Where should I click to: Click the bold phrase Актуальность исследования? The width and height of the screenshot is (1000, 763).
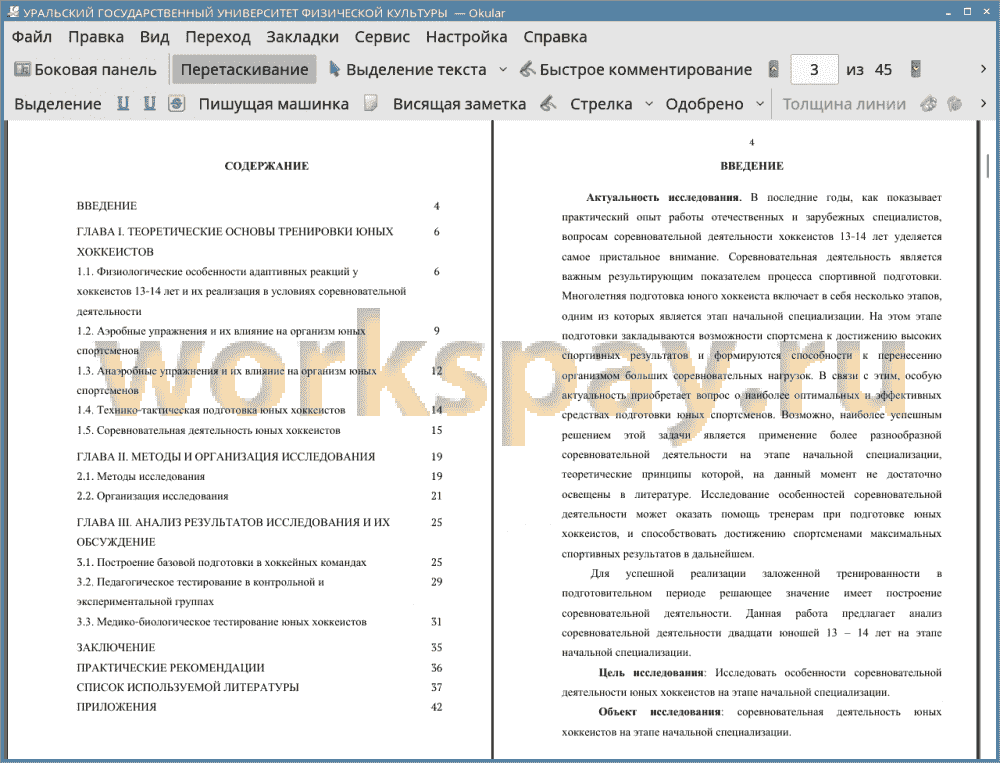click(664, 198)
